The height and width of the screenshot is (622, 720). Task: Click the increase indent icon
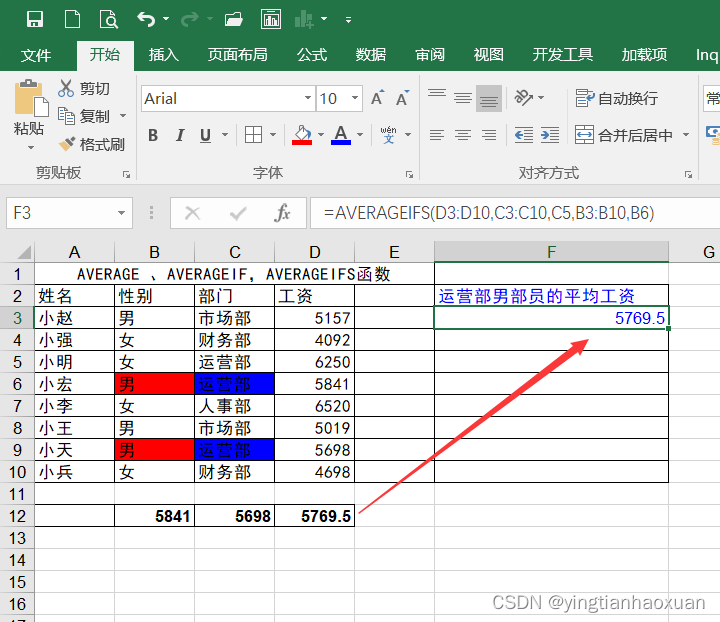point(550,135)
